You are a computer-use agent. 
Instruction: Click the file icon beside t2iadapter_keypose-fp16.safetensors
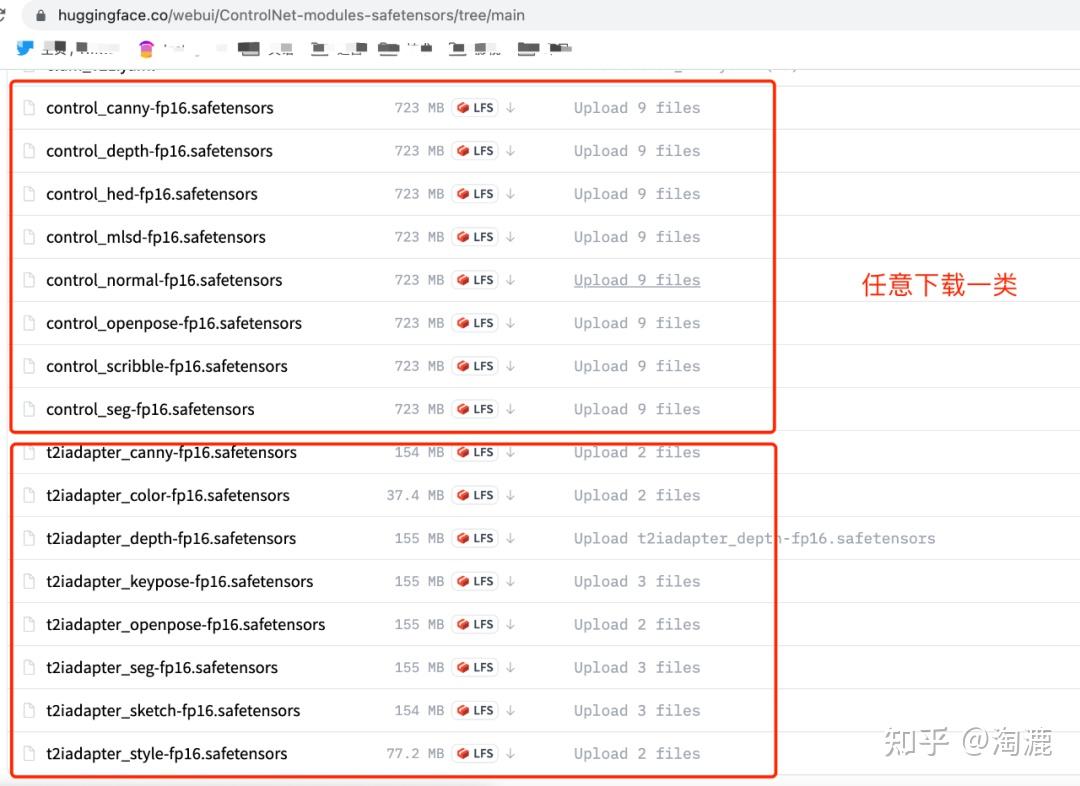pos(28,581)
